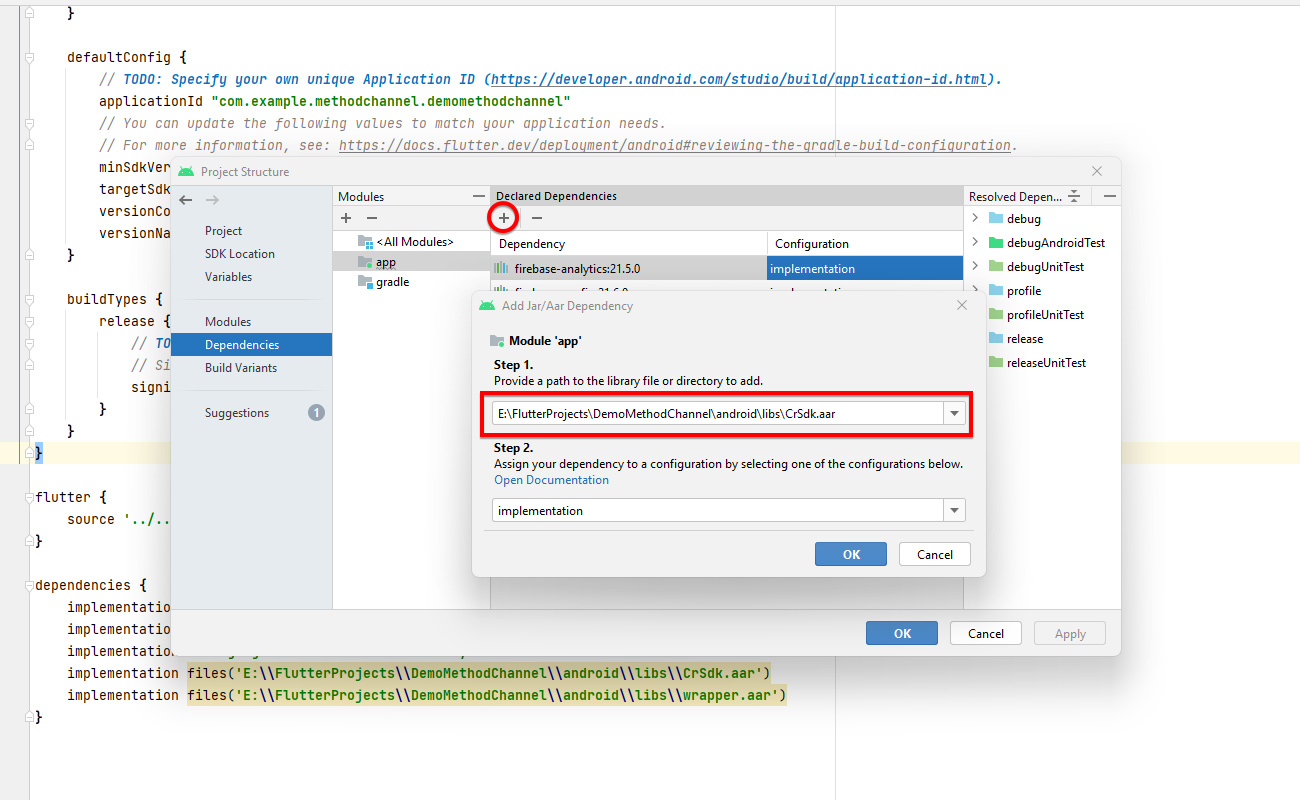Click the plus icon under Modules
The height and width of the screenshot is (800, 1300).
(346, 218)
